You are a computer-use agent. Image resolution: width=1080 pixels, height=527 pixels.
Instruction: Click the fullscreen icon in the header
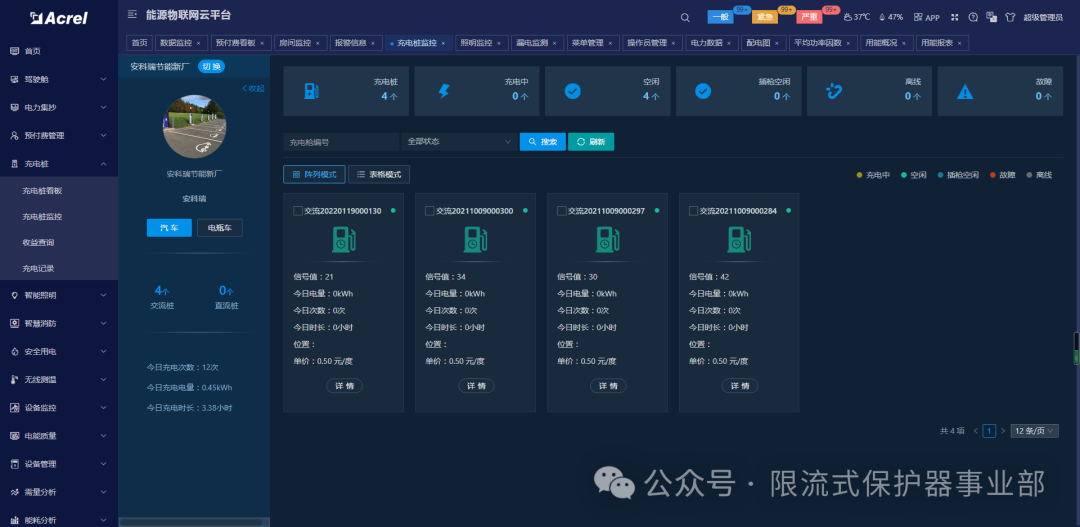(955, 17)
